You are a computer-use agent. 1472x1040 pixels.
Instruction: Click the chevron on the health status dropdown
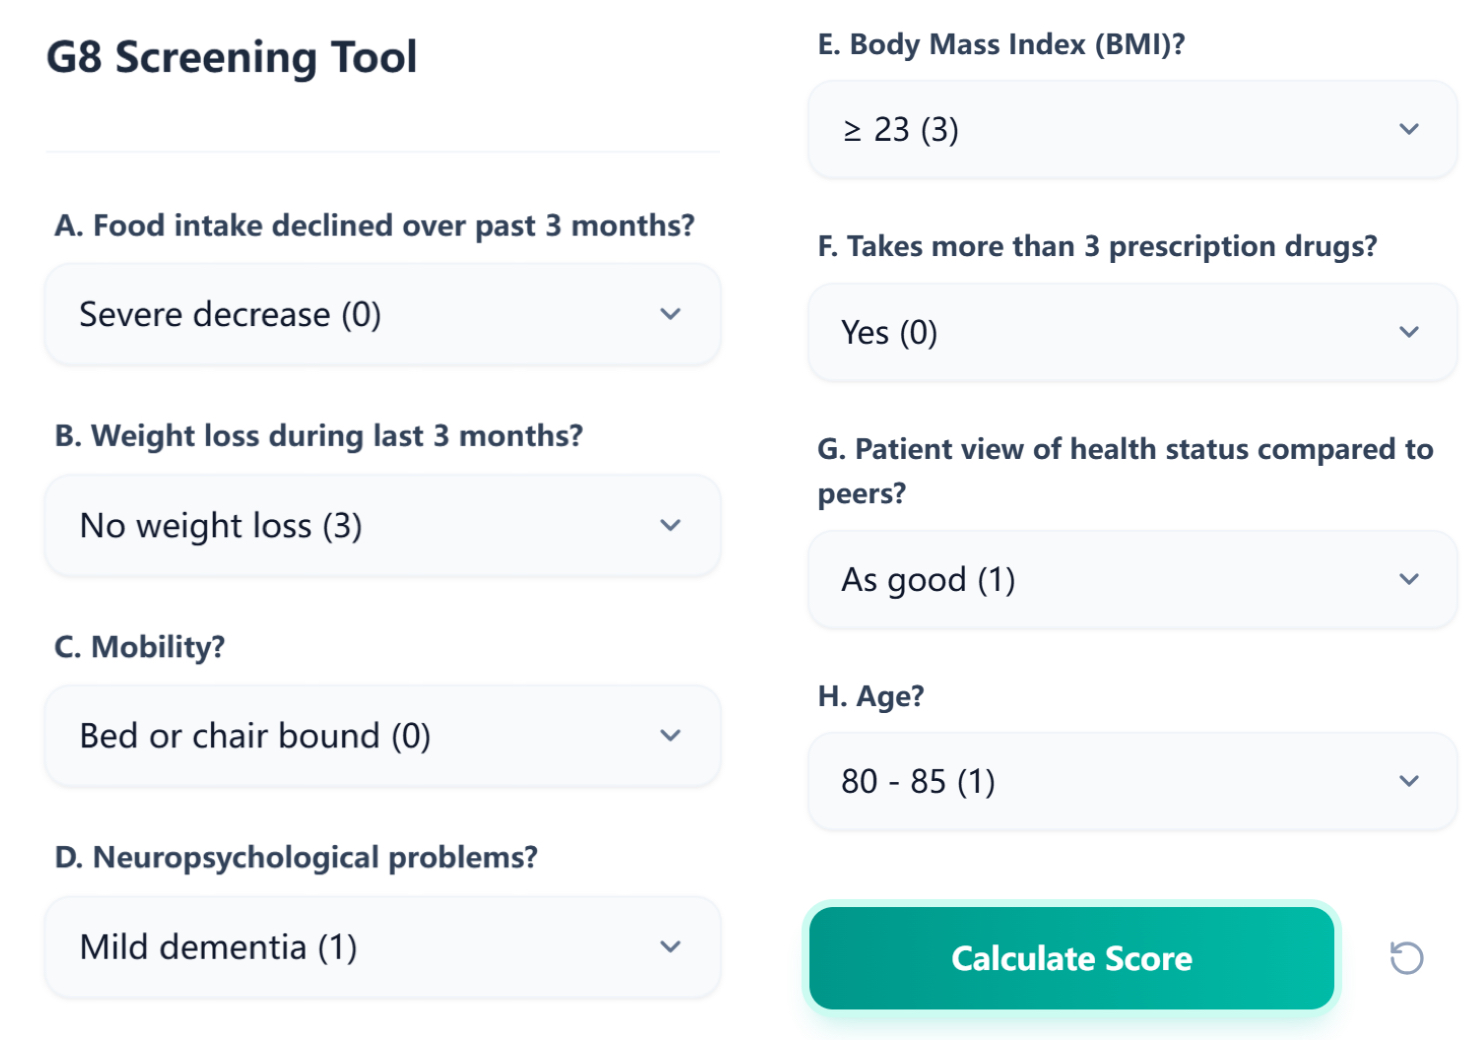1410,579
